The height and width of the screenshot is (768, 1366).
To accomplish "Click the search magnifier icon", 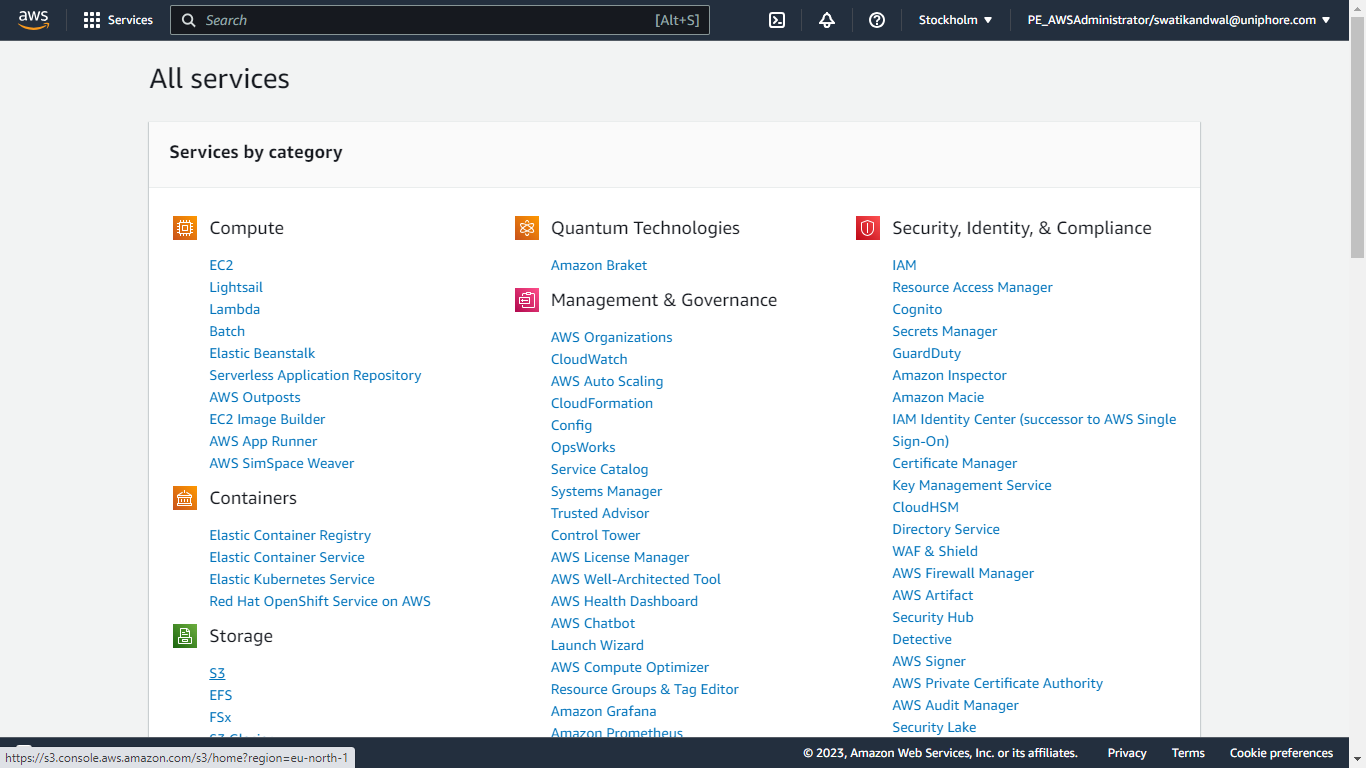I will 189,20.
